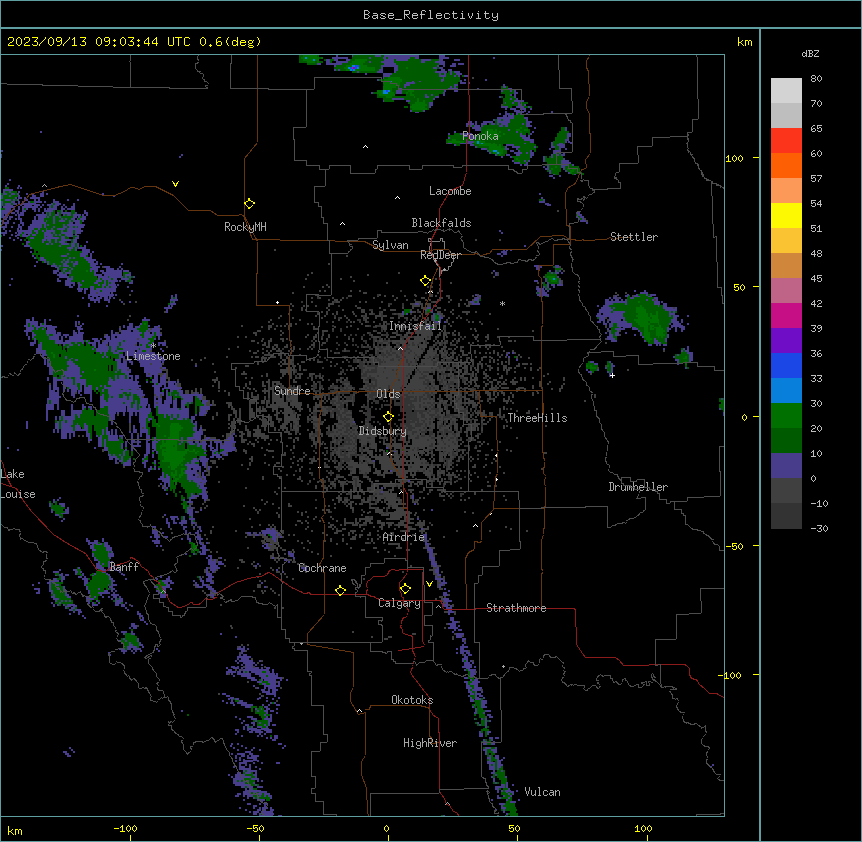Click the white plus marker west of Drumheller
Screen dimensions: 862x842
click(x=612, y=375)
